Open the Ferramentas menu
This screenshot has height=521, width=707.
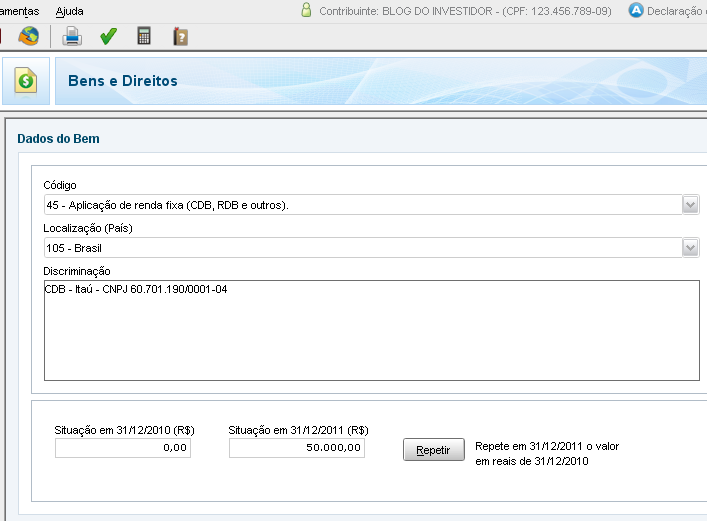point(19,11)
